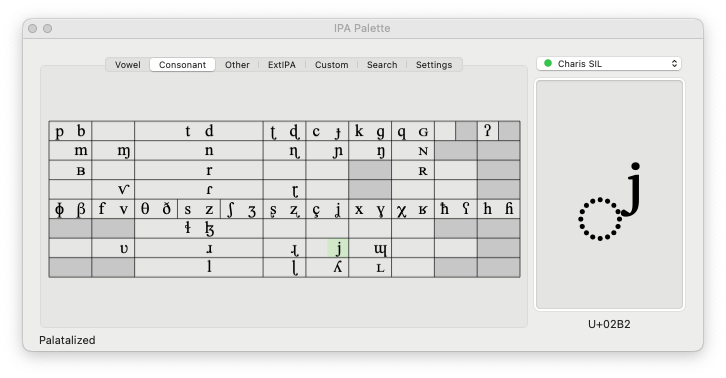Image resolution: width=726 pixels, height=378 pixels.
Task: Pick the alveolar plosive d
Action: (209, 132)
